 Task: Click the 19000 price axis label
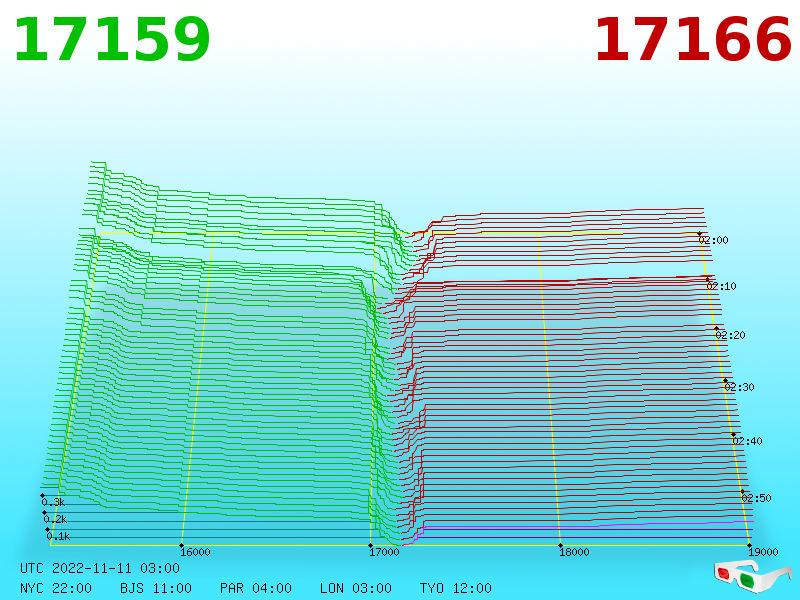coord(763,552)
